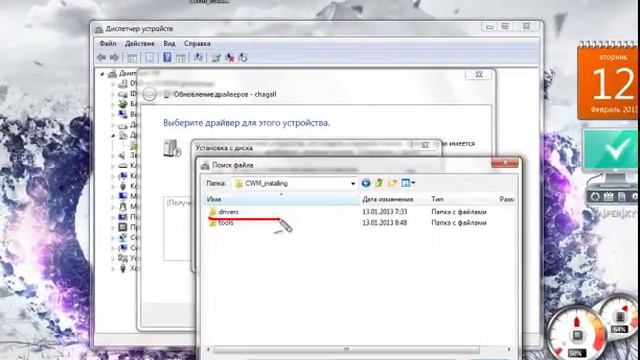Image resolution: width=640 pixels, height=360 pixels.
Task: Click the sound speaker category icon in tree
Action: [x=122, y=155]
